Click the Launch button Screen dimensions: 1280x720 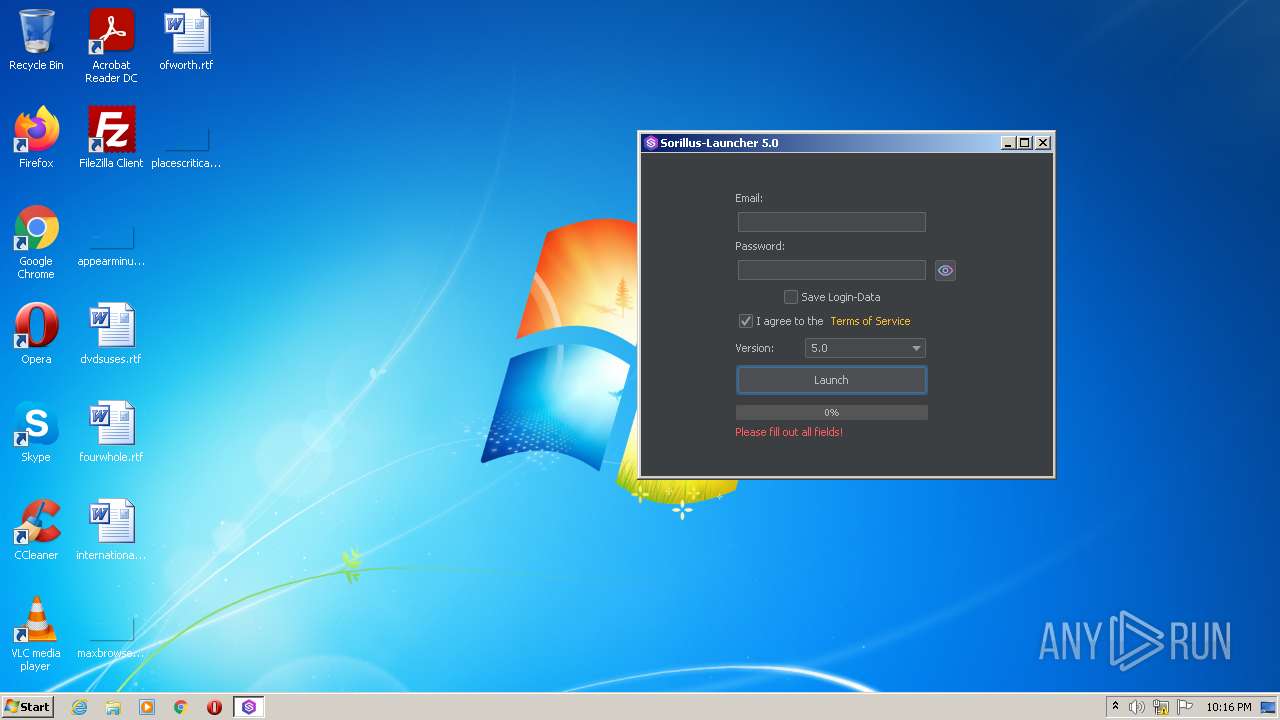(831, 380)
